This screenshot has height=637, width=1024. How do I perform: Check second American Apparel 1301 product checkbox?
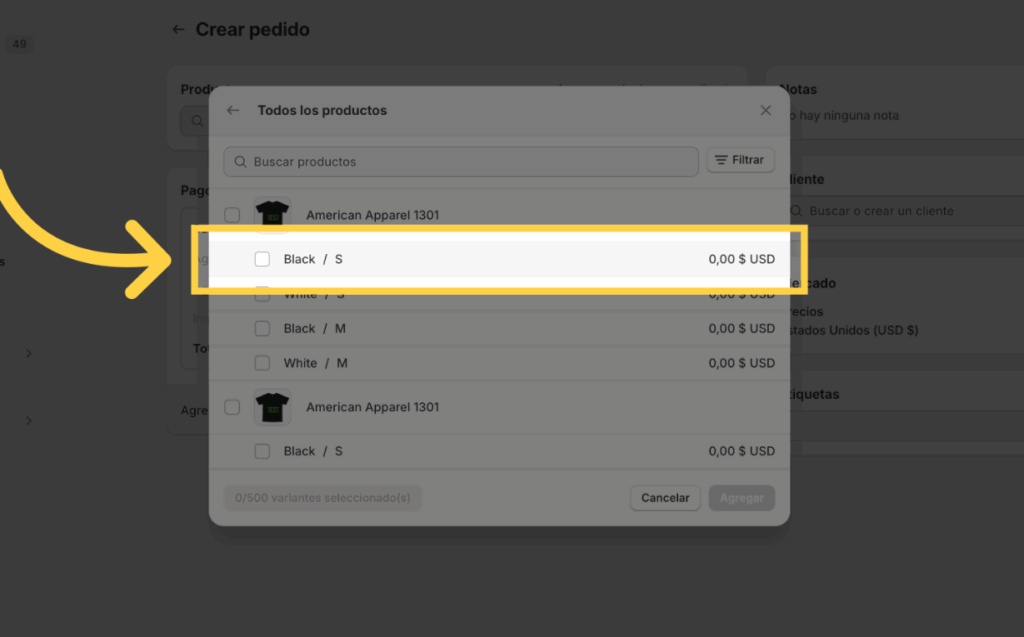tap(232, 407)
